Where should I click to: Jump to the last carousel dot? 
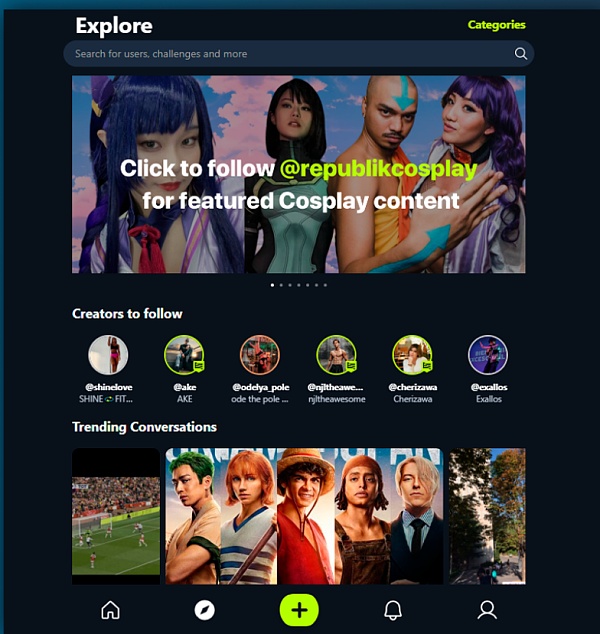coord(325,285)
